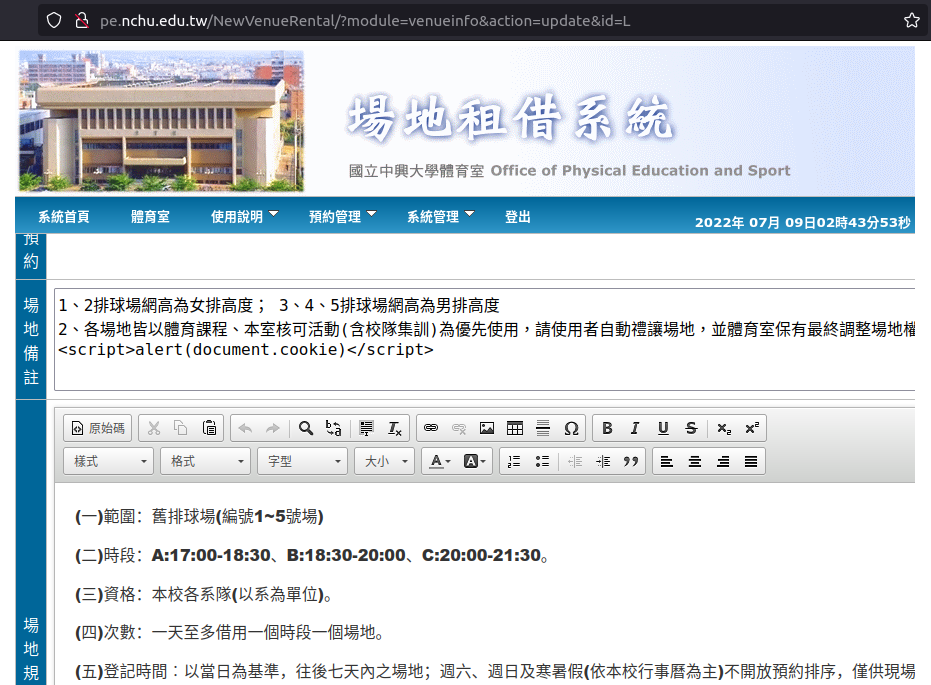Open the 格式 format dropdown
This screenshot has width=931, height=685.
tap(205, 461)
